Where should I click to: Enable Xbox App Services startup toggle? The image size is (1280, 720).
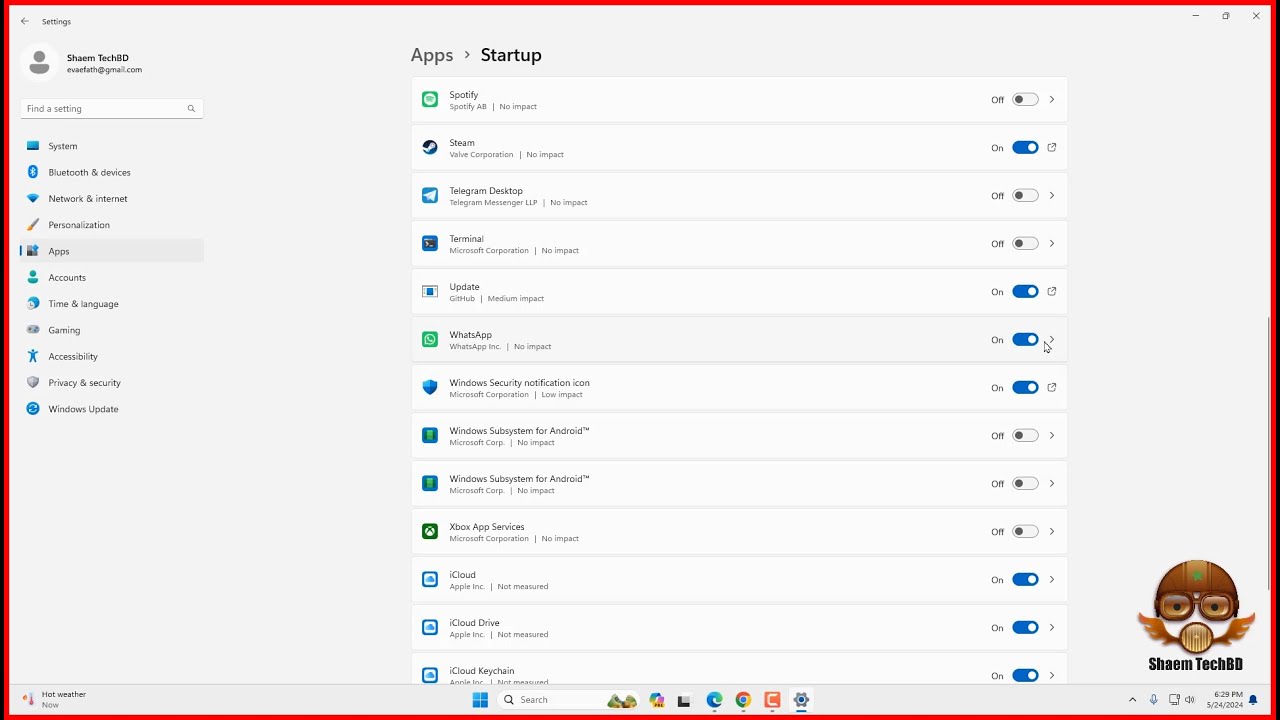point(1025,532)
